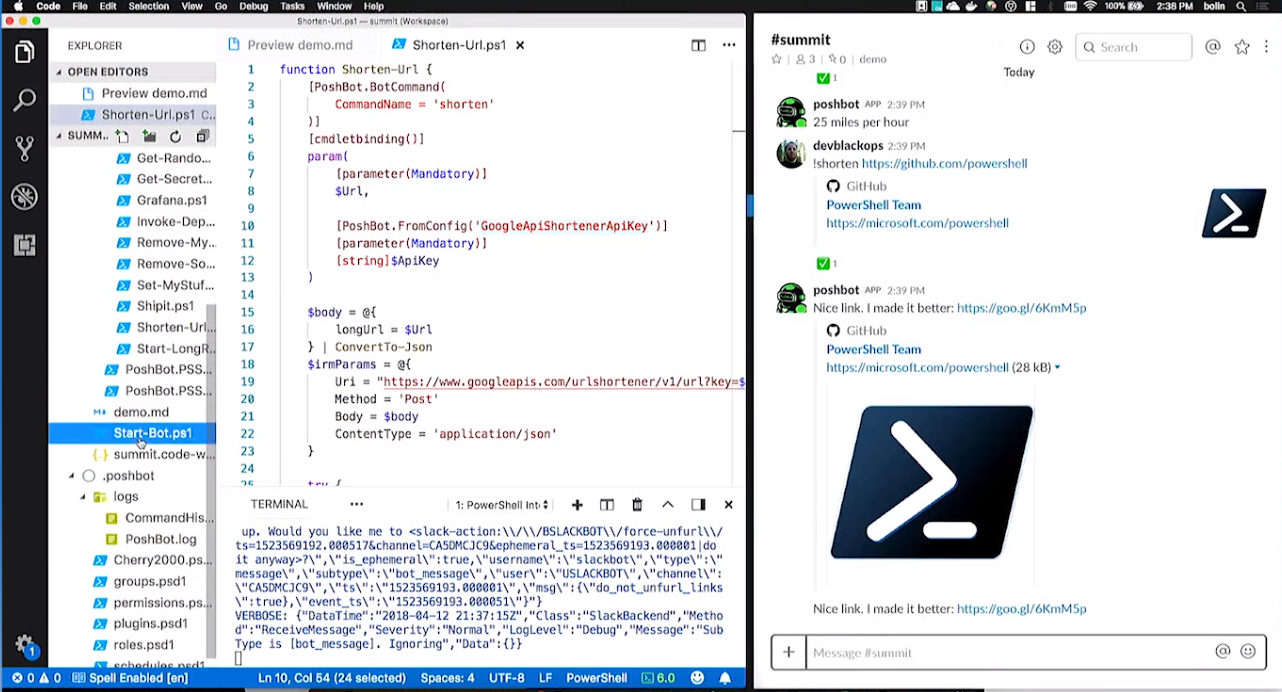Close the terminal panel
This screenshot has height=692, width=1282.
[x=728, y=505]
